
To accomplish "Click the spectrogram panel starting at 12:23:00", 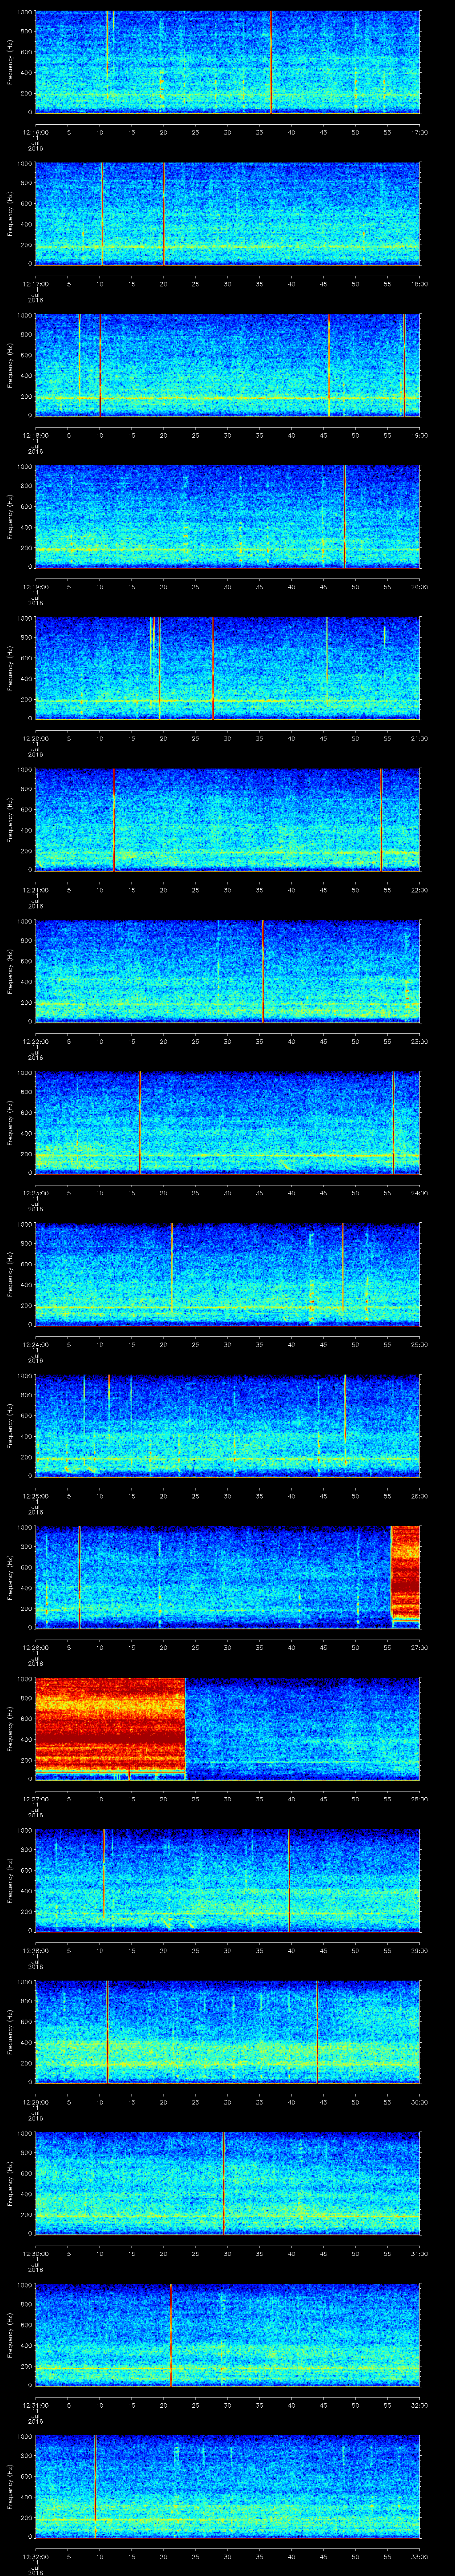I will point(227,1122).
